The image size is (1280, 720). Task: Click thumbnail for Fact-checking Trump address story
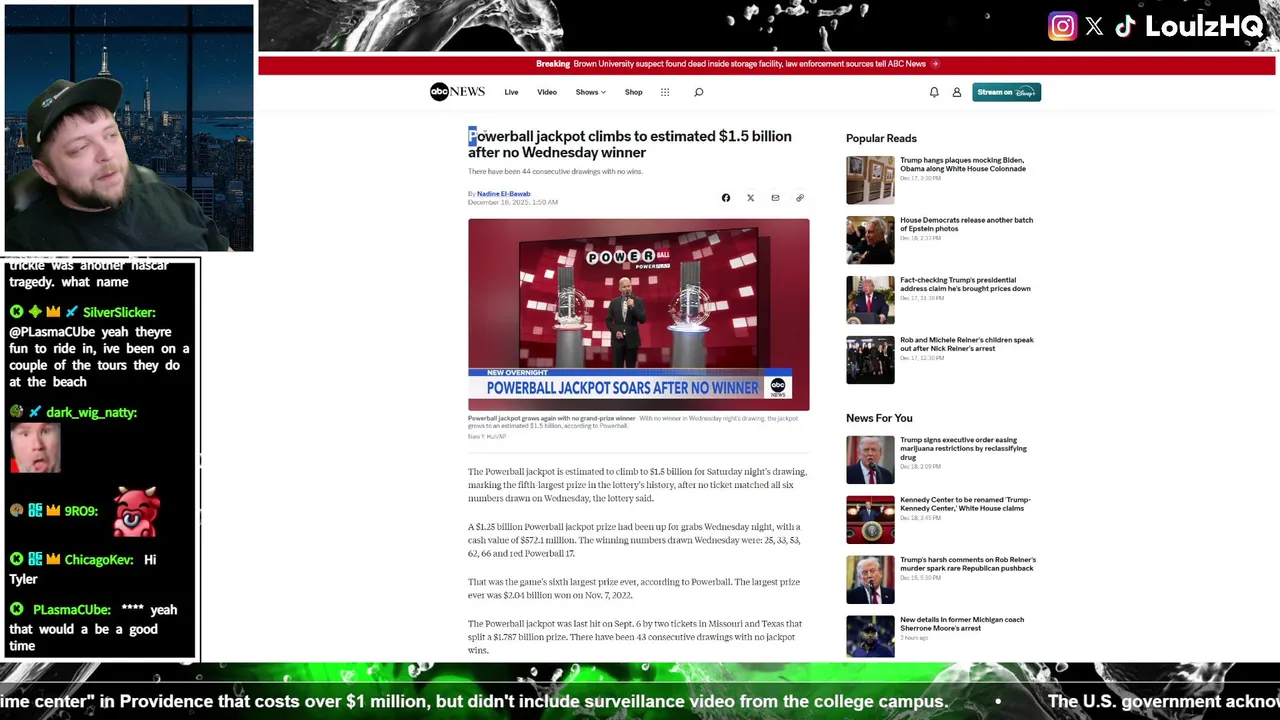click(870, 300)
